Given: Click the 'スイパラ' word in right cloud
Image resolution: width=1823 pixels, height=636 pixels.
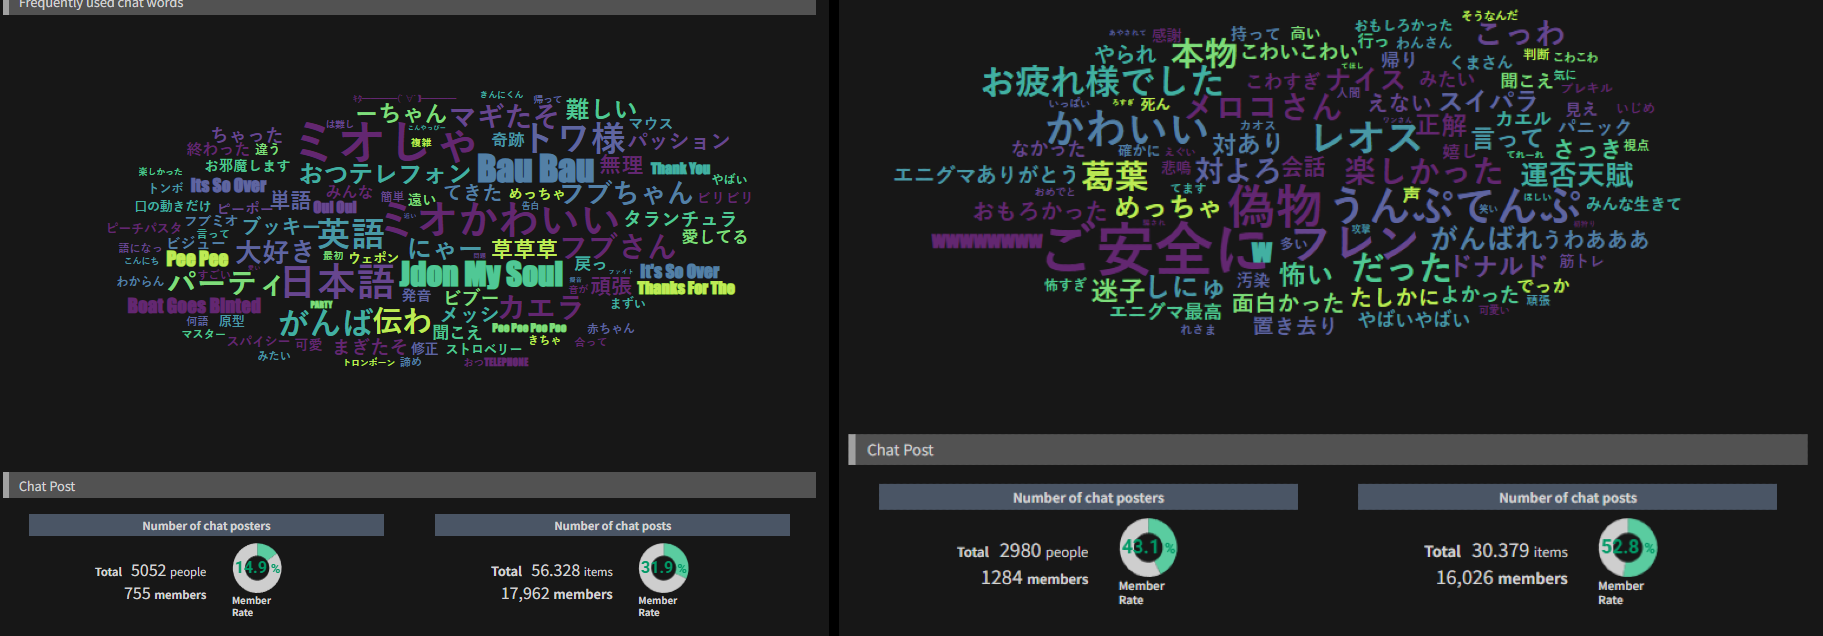Looking at the screenshot, I should 1488,101.
